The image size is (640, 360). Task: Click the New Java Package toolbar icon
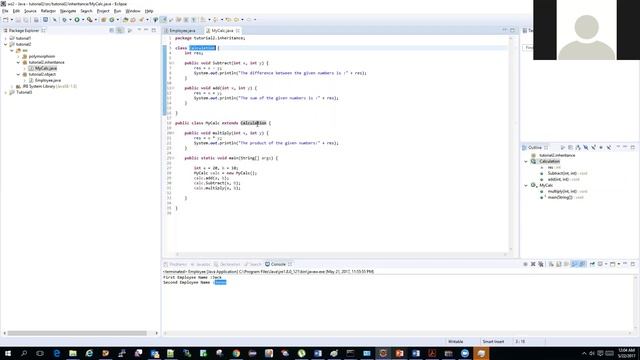[x=103, y=20]
